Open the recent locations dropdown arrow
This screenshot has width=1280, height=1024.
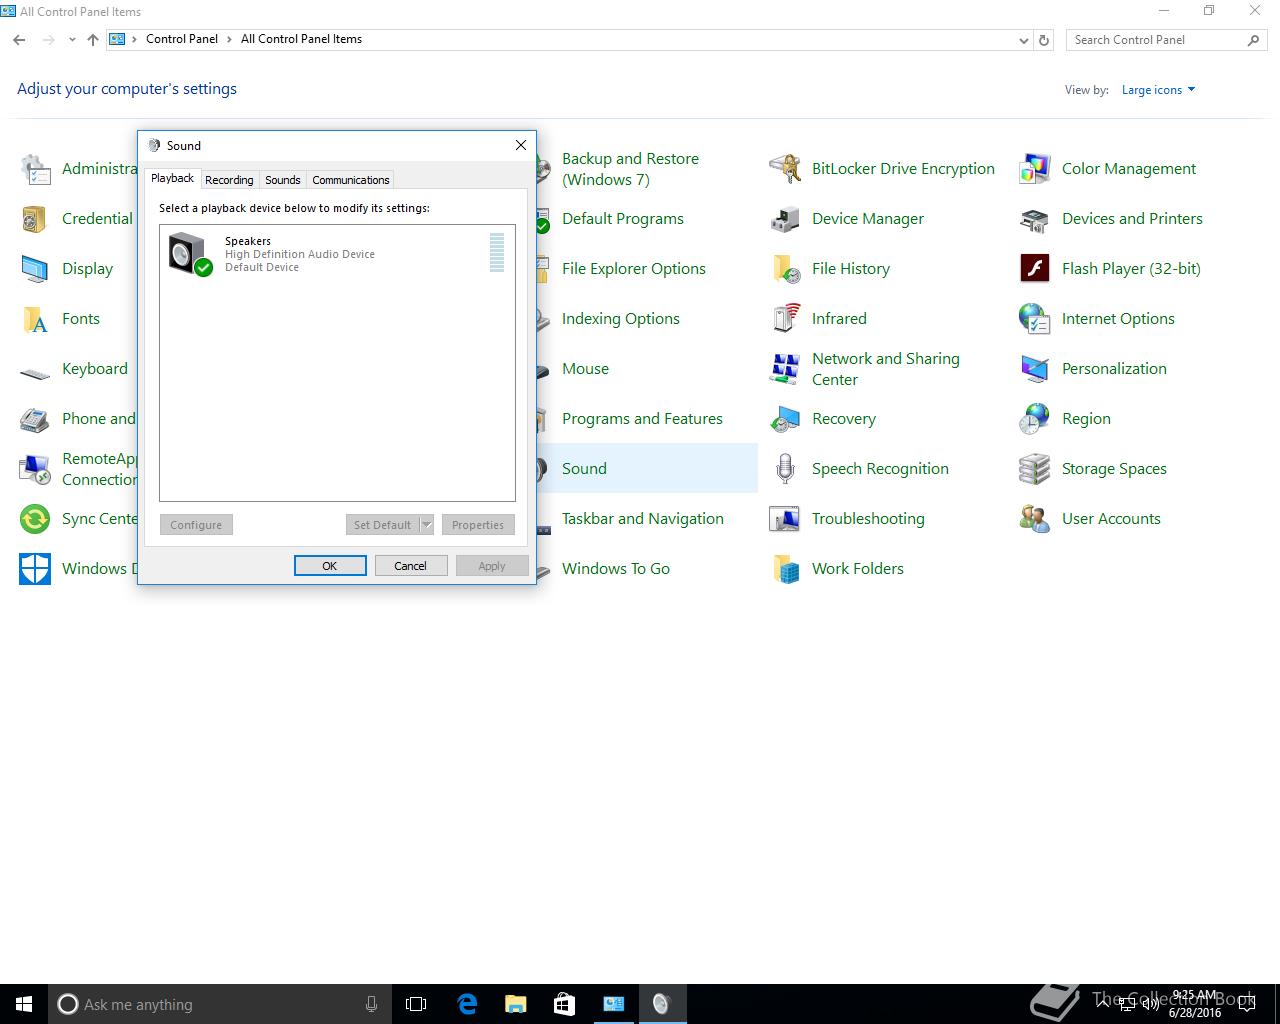click(72, 40)
